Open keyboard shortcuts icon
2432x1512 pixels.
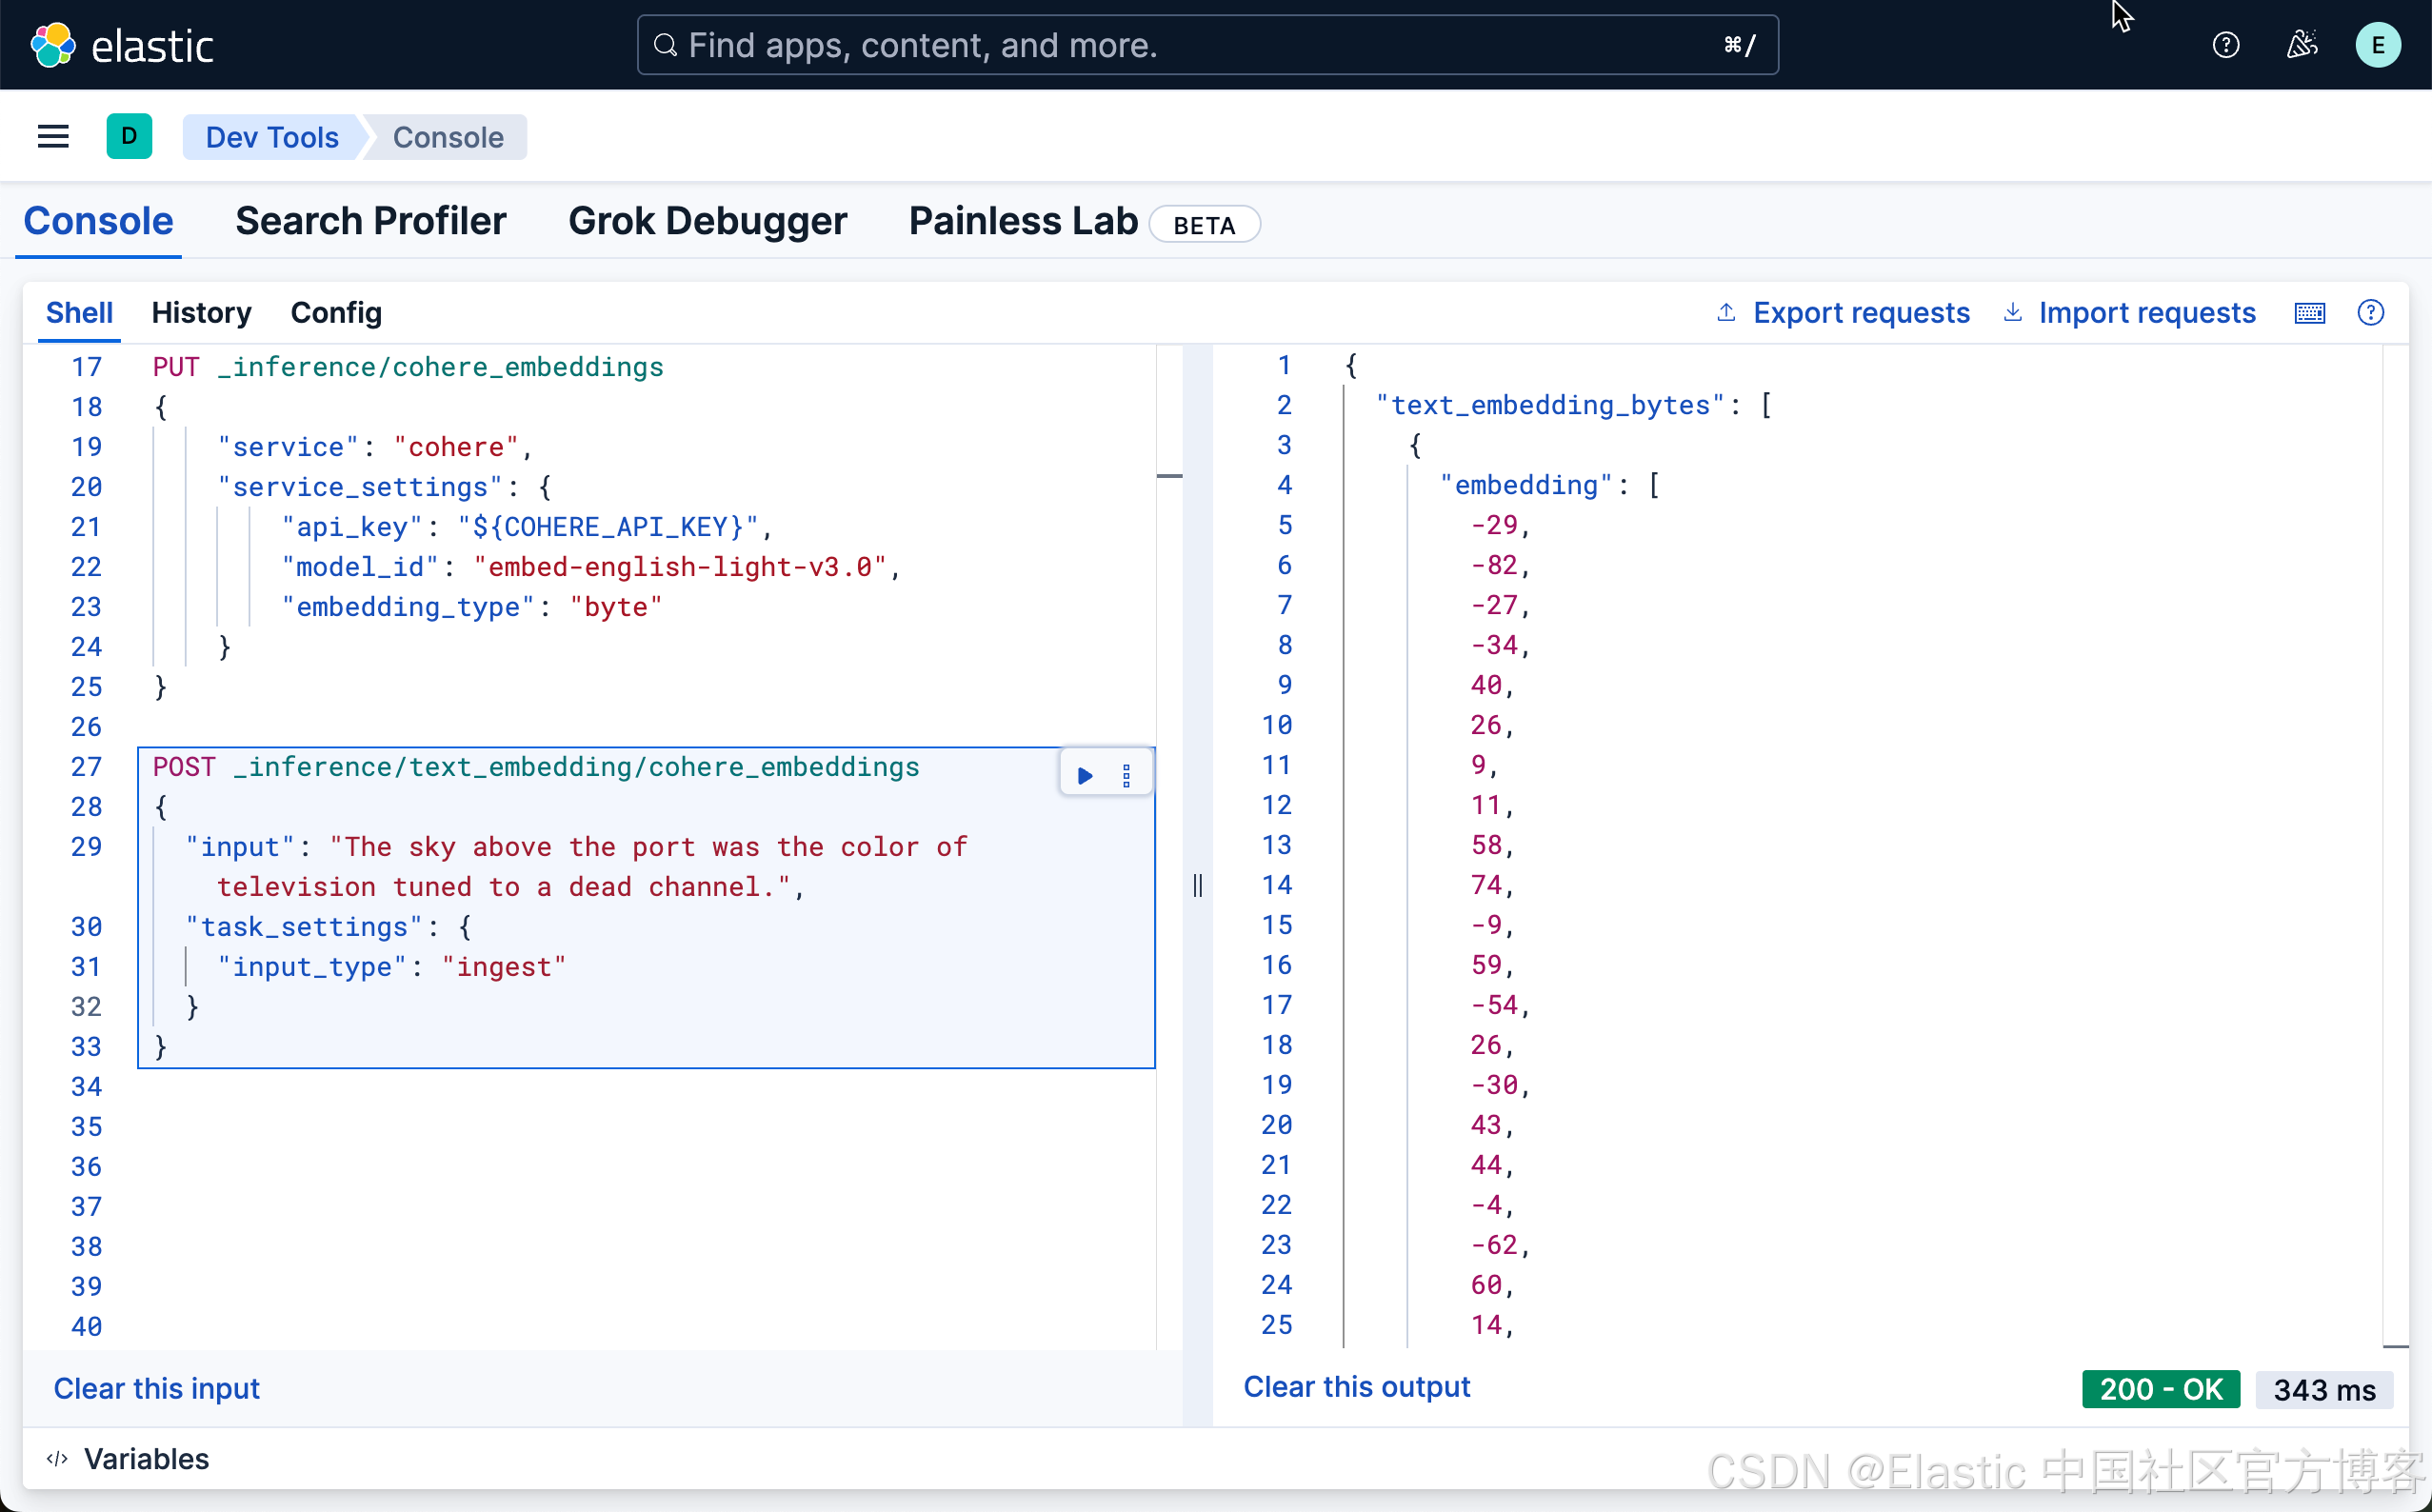coord(2309,313)
